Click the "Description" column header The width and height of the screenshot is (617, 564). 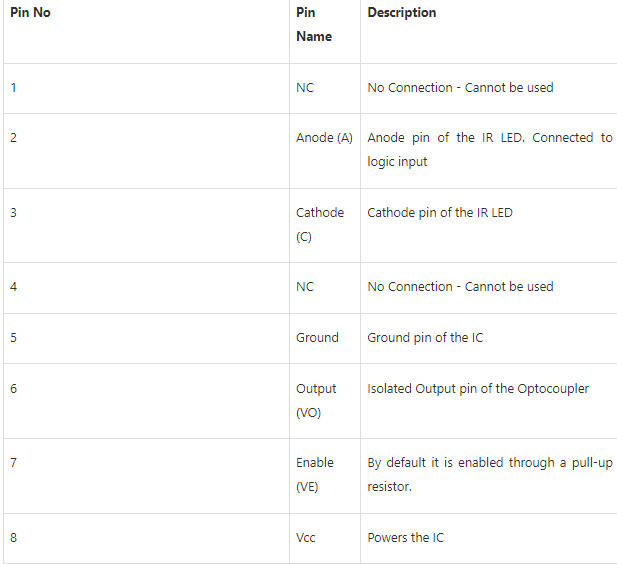(402, 13)
